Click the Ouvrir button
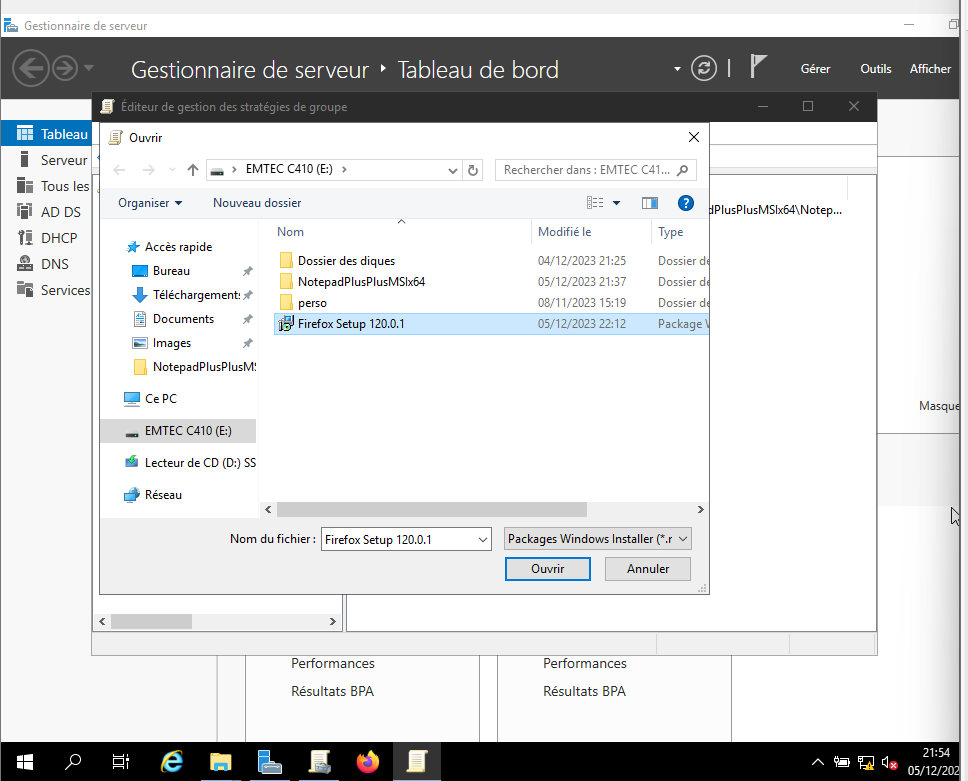This screenshot has height=781, width=968. [x=547, y=569]
